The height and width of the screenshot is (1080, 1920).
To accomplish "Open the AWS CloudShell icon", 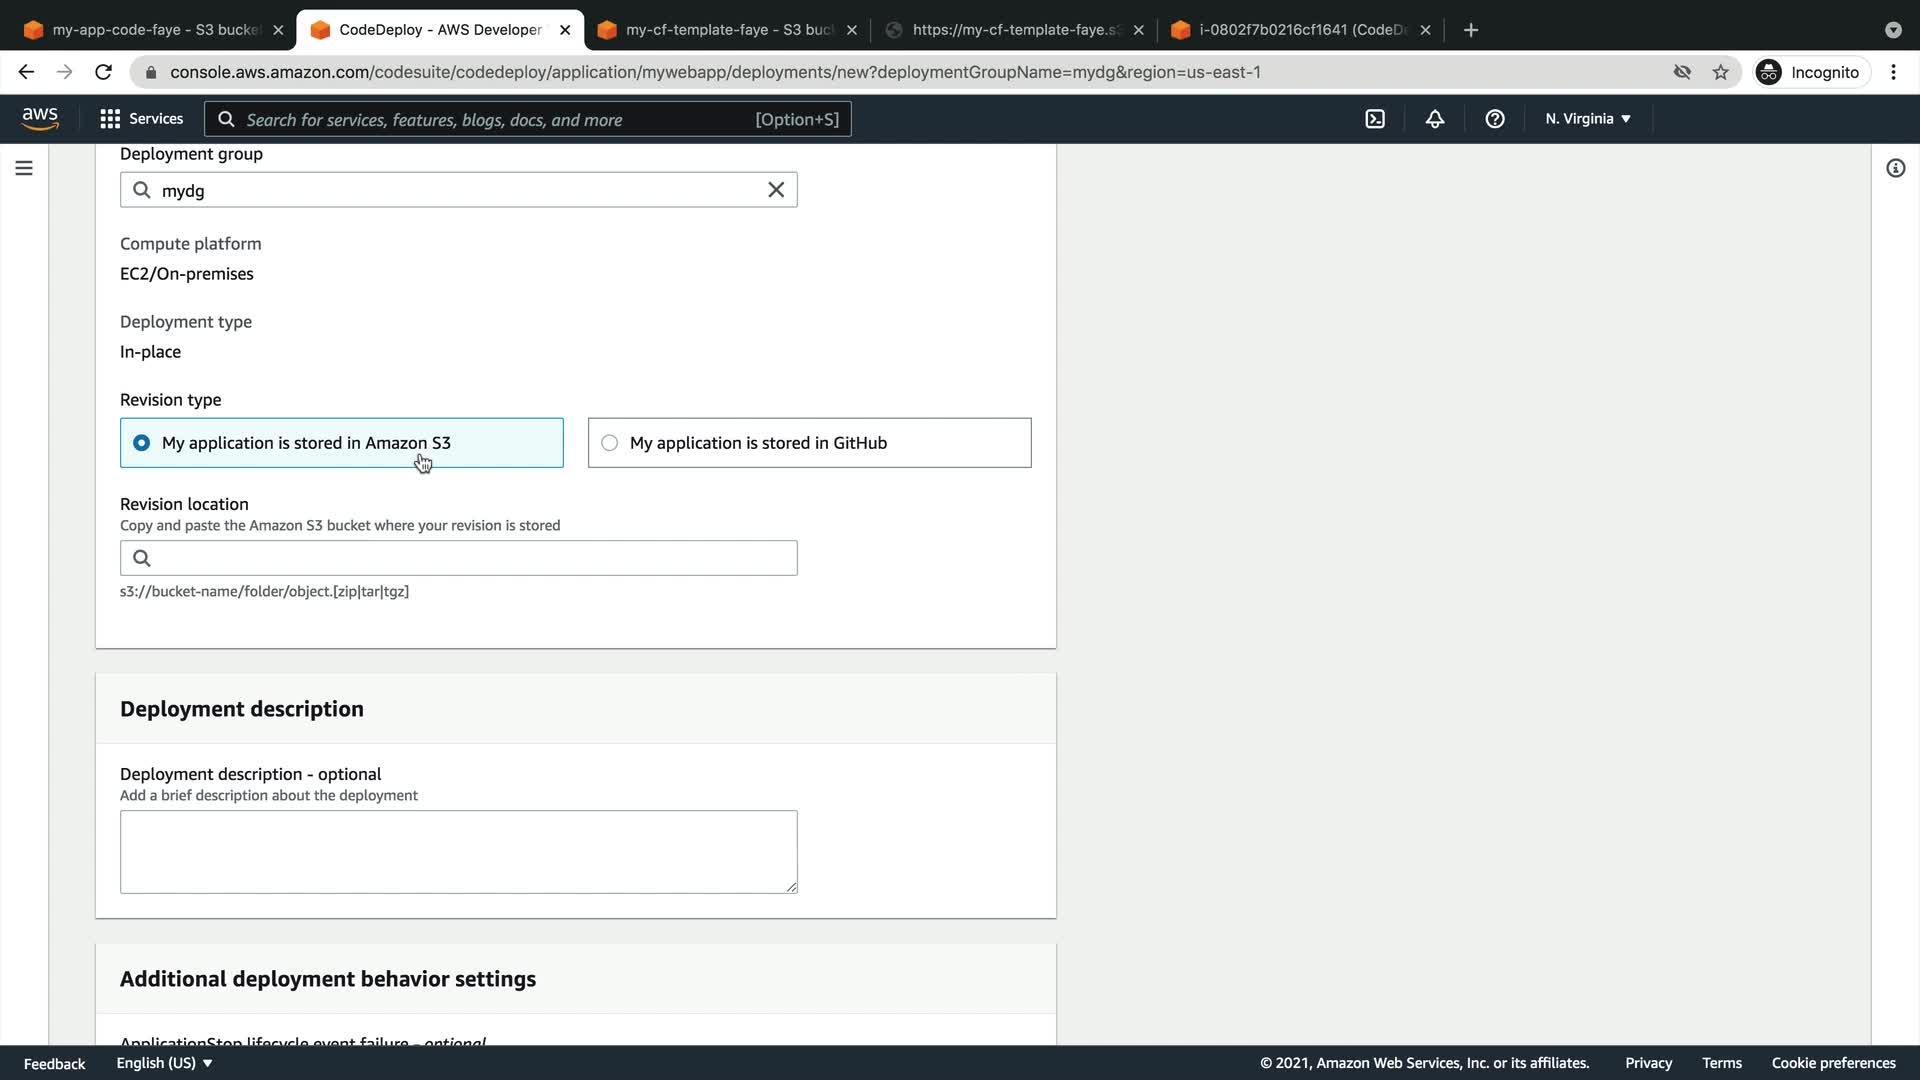I will point(1375,119).
